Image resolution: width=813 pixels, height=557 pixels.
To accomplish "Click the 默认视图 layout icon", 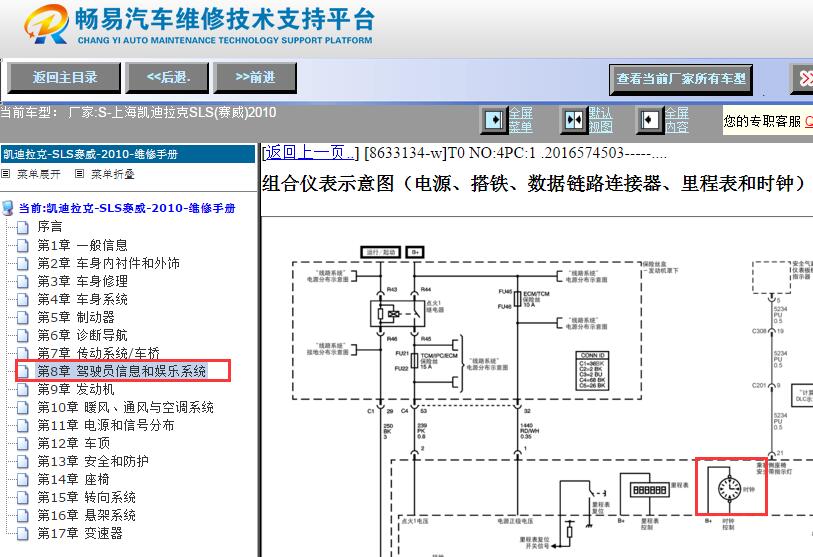I will (573, 120).
